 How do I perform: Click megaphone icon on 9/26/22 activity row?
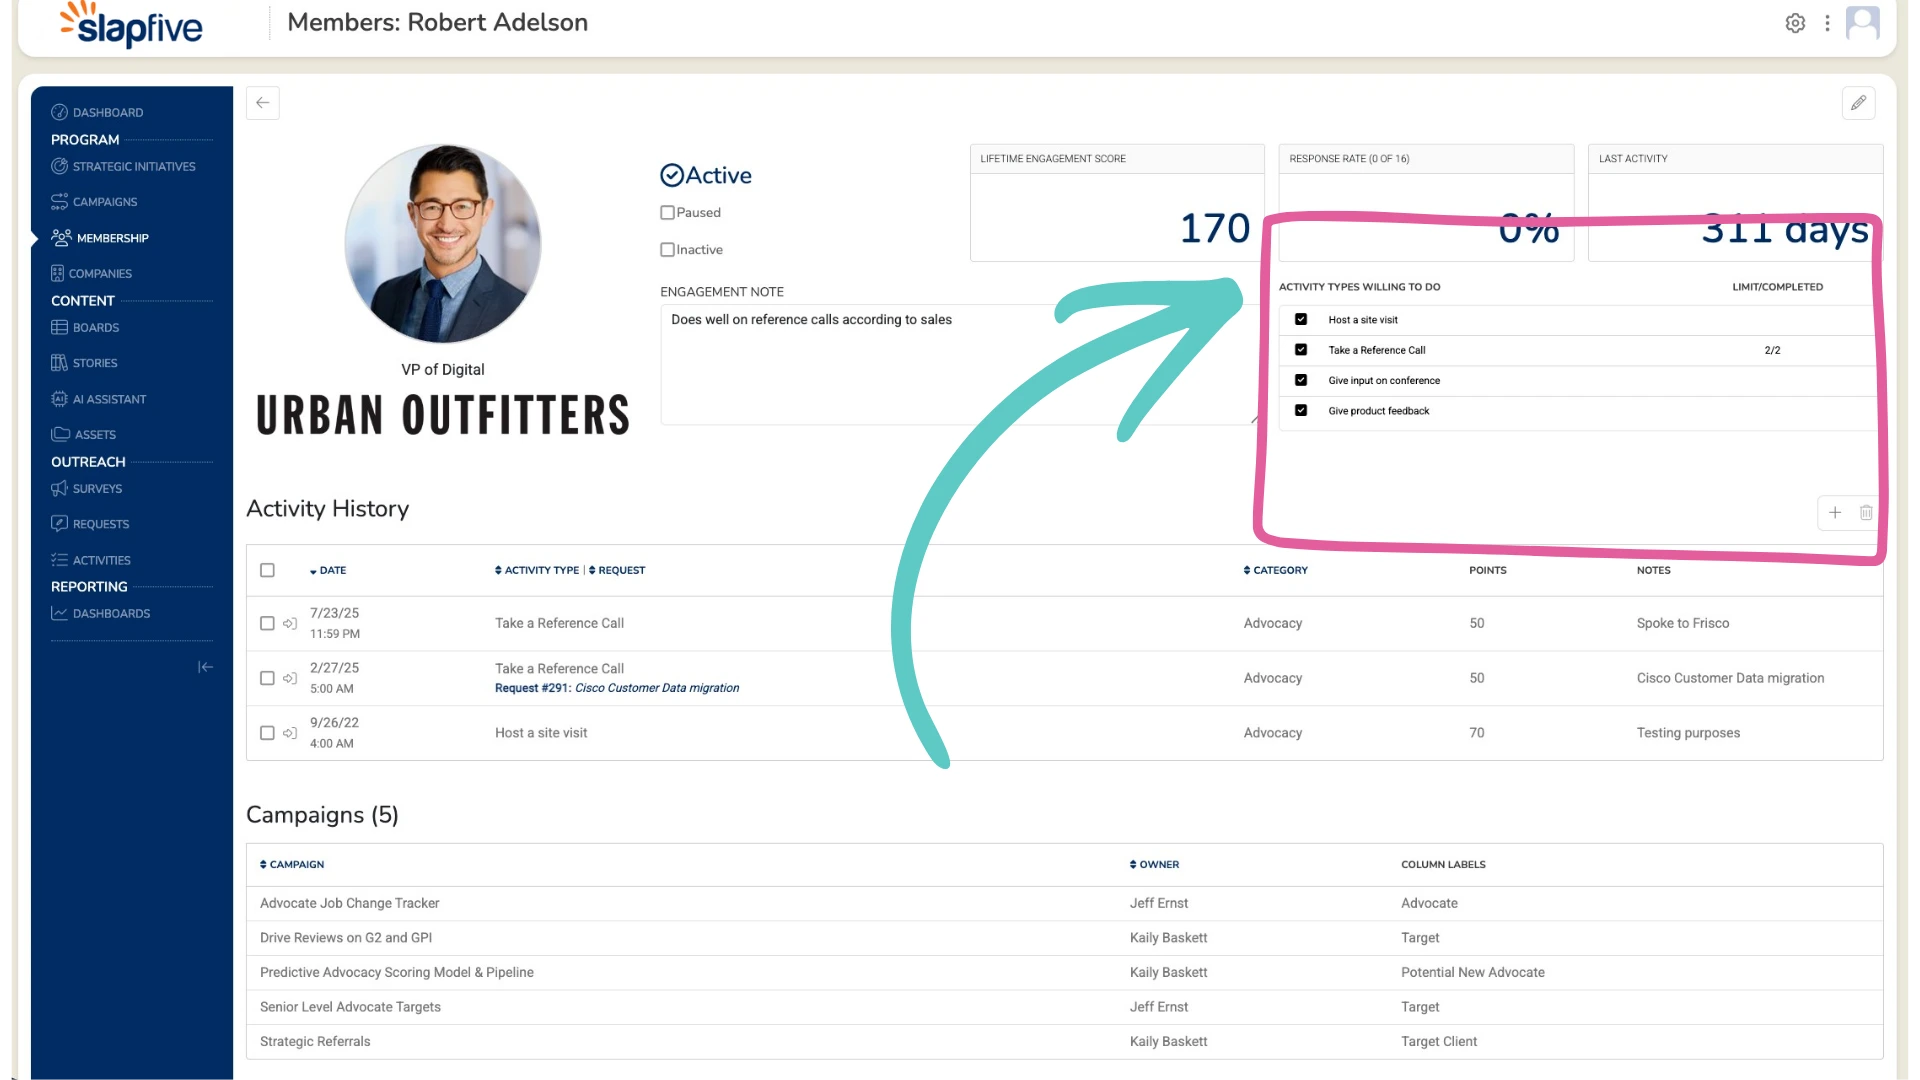[290, 733]
